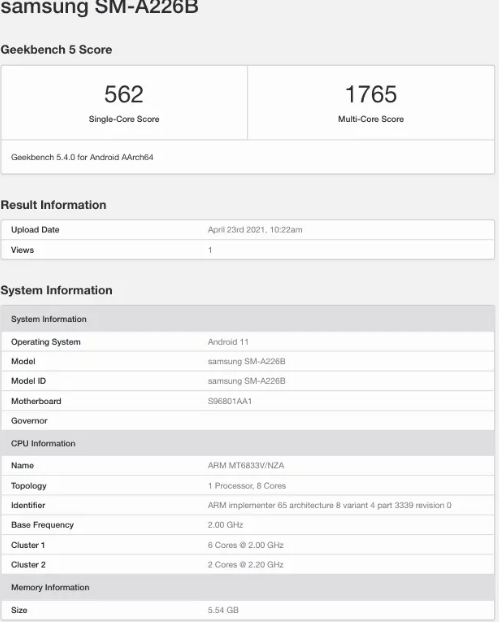The width and height of the screenshot is (499, 622).
Task: Click the Identifier label
Action: coord(28,505)
